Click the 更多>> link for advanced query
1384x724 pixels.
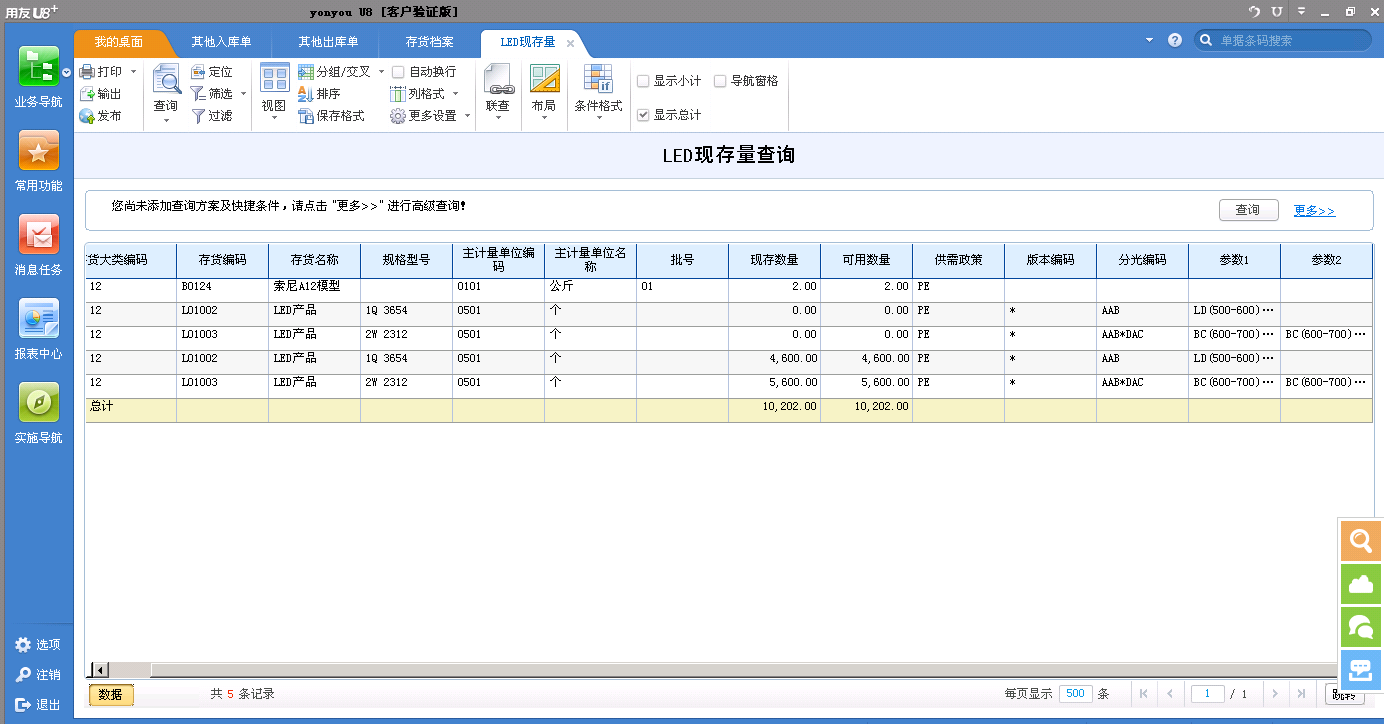(1312, 210)
